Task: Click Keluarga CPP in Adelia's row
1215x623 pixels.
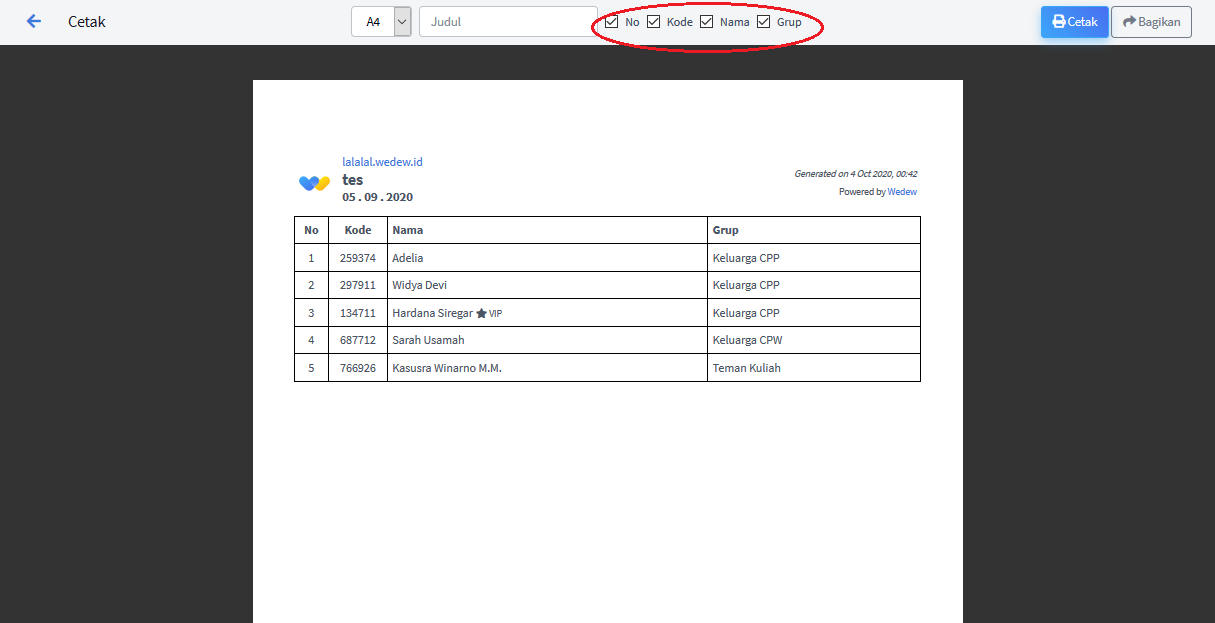Action: coord(746,258)
